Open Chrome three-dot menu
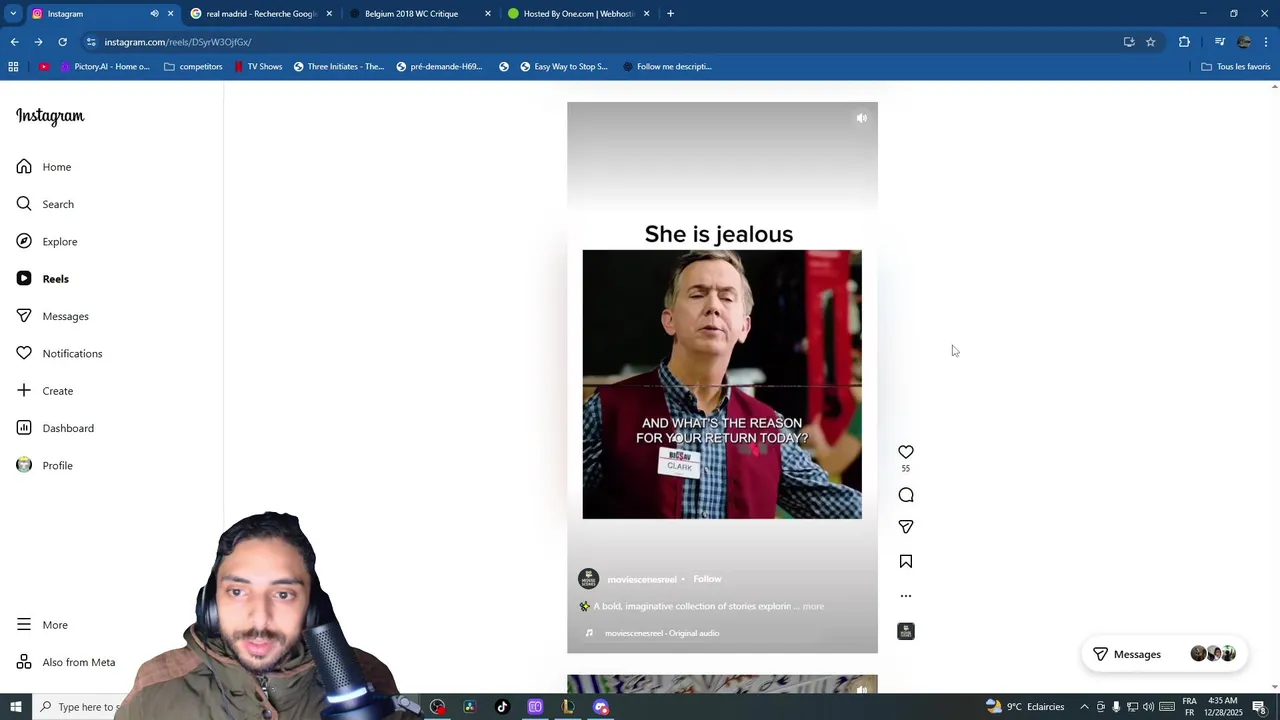The height and width of the screenshot is (720, 1280). tap(1266, 42)
